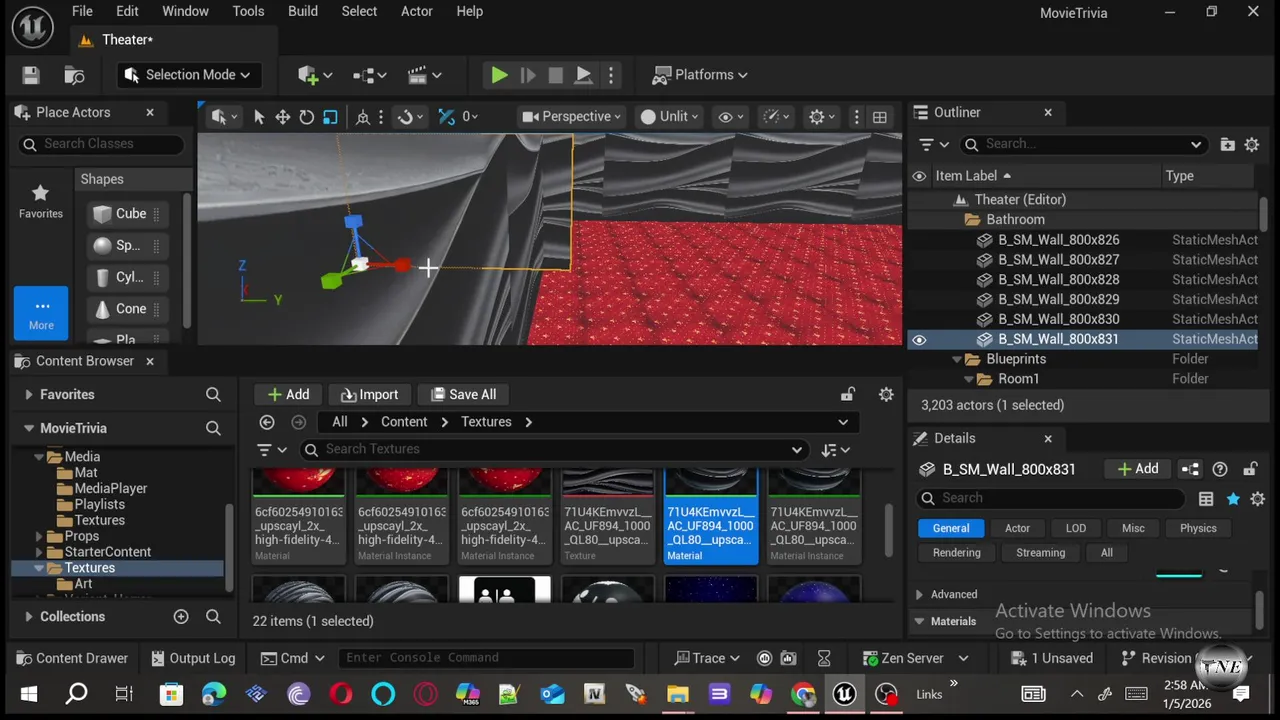Image resolution: width=1280 pixels, height=720 pixels.
Task: Open the Browse content icon in toolbar
Action: pyautogui.click(x=74, y=75)
